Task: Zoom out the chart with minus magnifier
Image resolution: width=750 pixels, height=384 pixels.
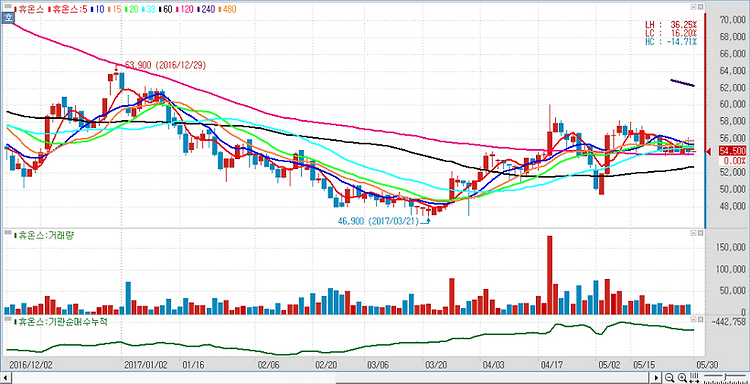Action: tap(669, 378)
